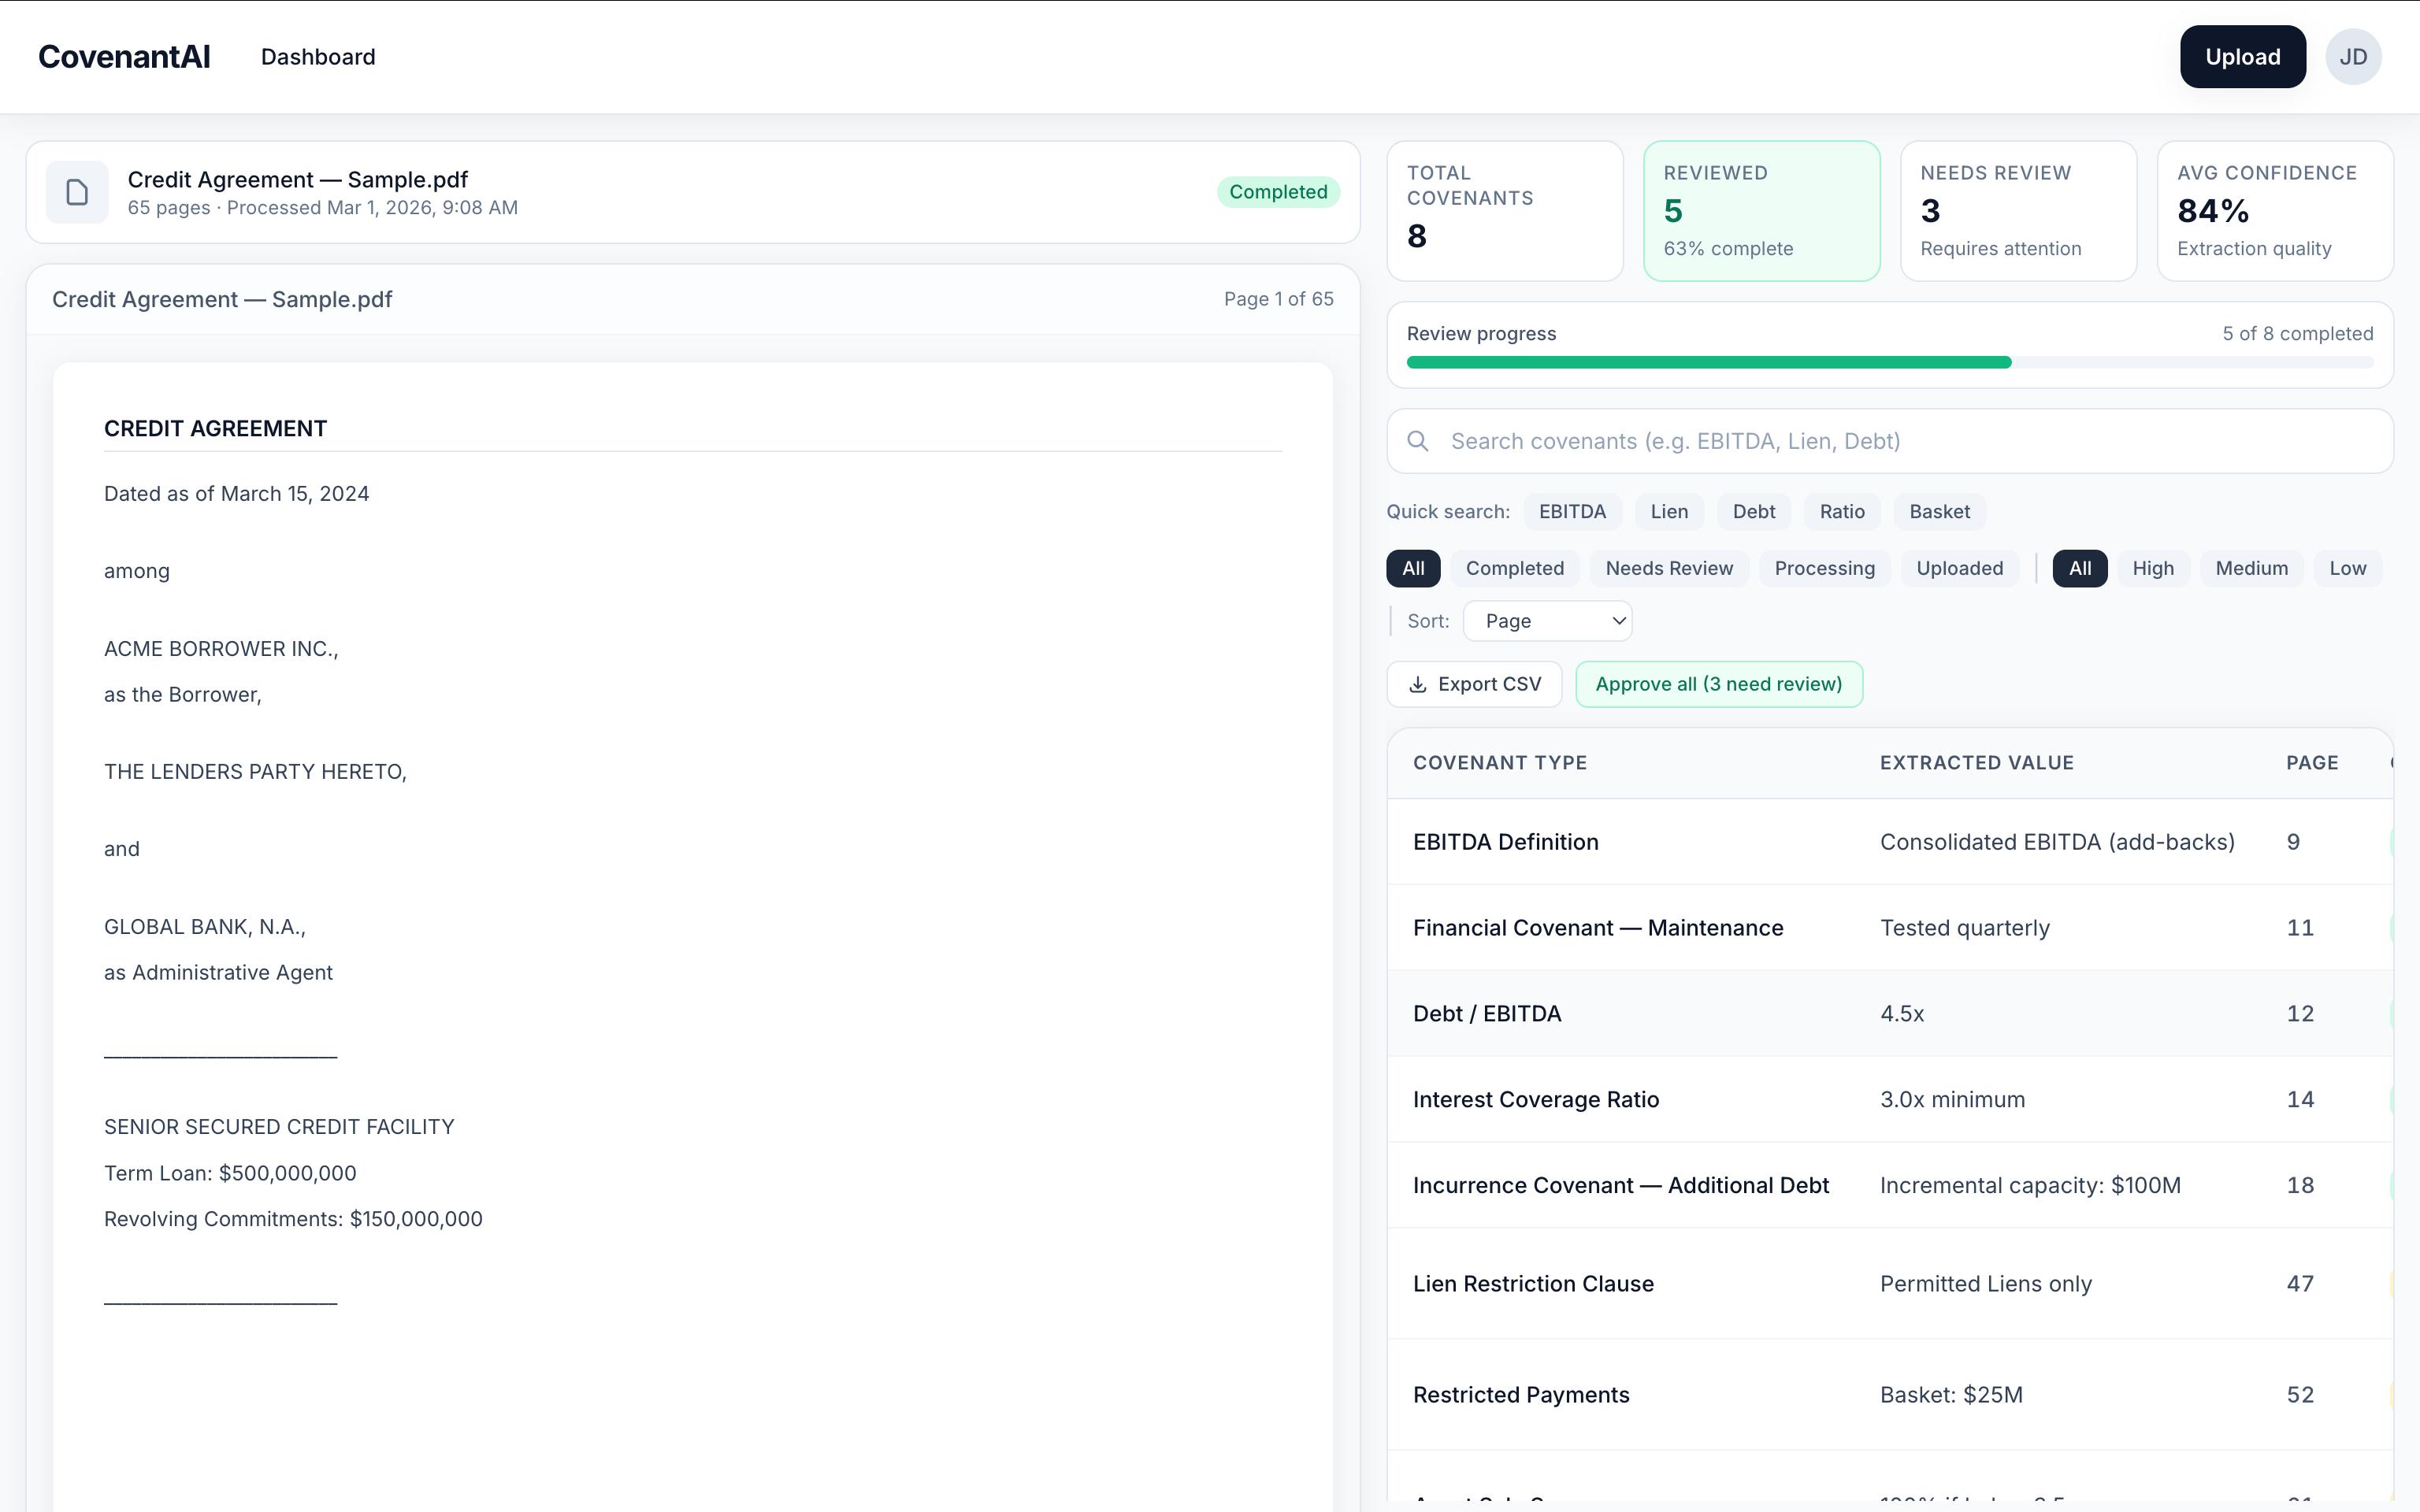Click the Upload button
Viewport: 2420px width, 1512px height.
click(x=2243, y=57)
